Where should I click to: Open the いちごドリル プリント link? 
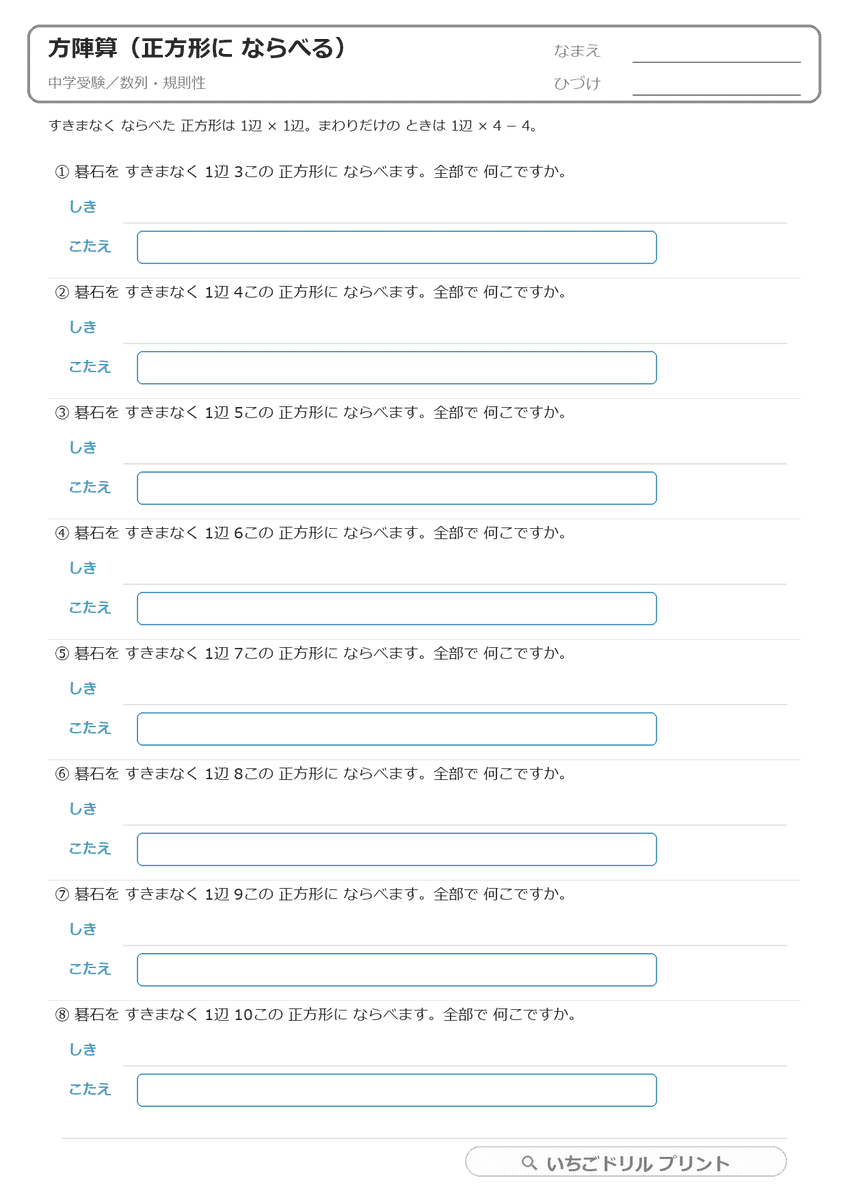pyautogui.click(x=626, y=1162)
